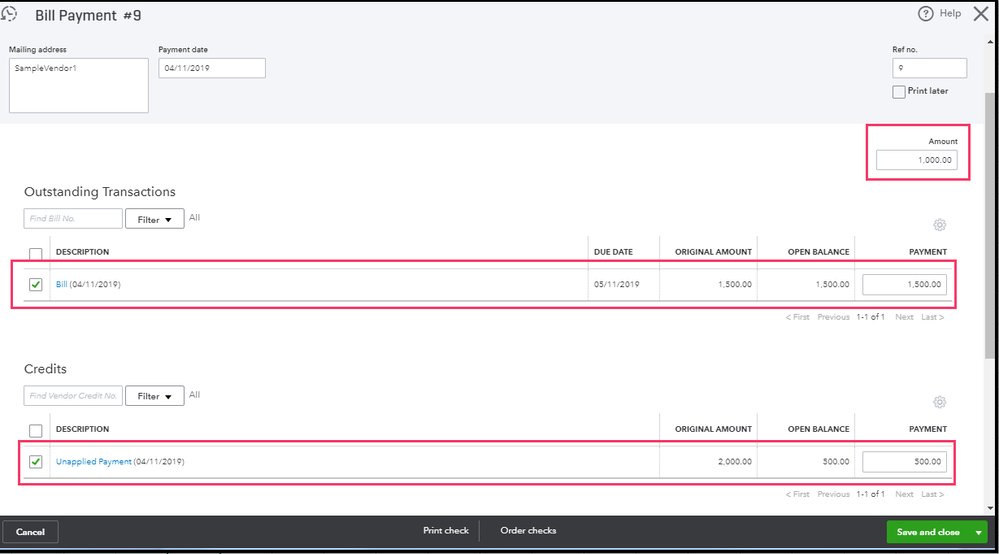Open the Bill link dated 04/11/2019
Viewport: 999px width, 554px height.
61,284
